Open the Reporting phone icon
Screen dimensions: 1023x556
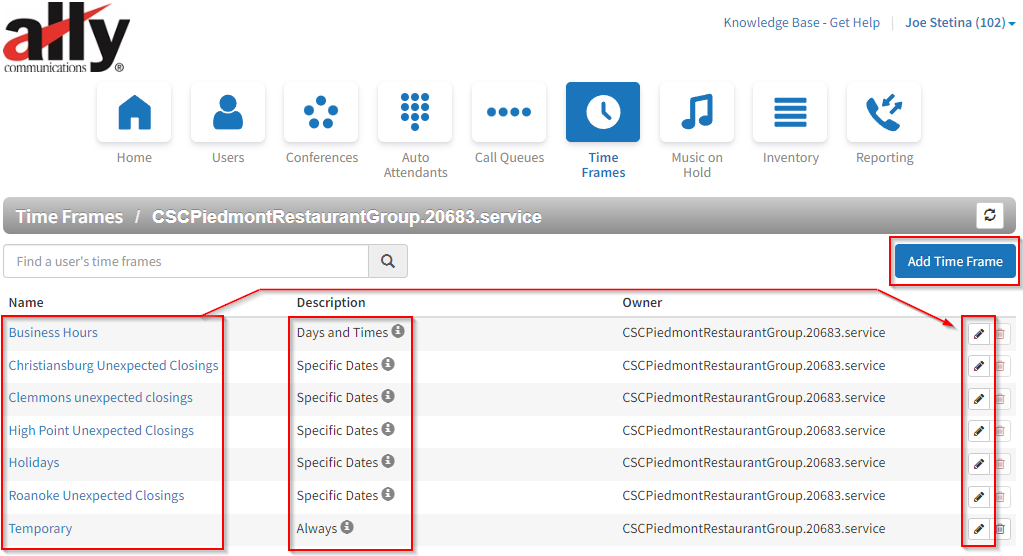884,112
